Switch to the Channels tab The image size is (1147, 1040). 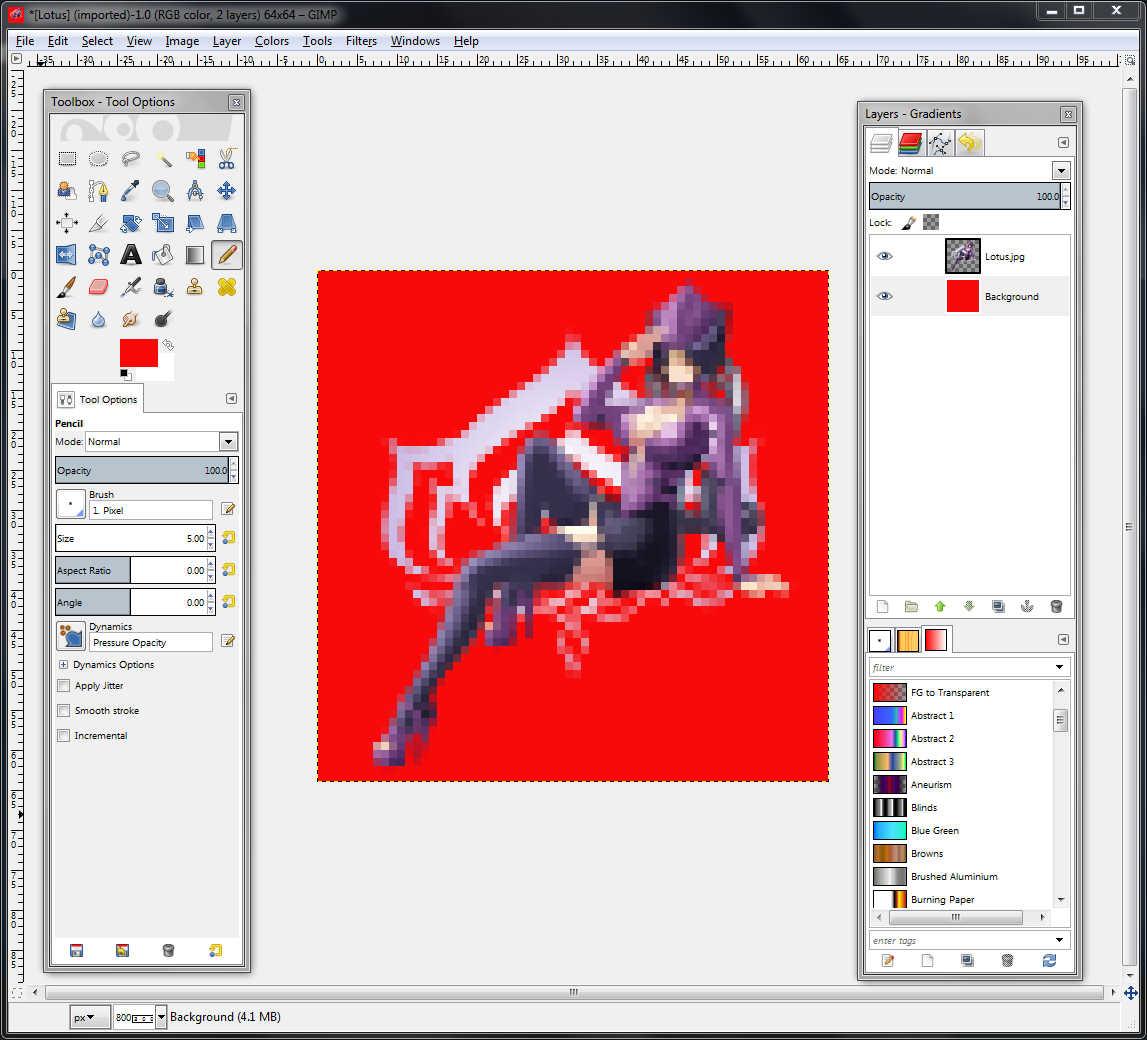coord(910,143)
